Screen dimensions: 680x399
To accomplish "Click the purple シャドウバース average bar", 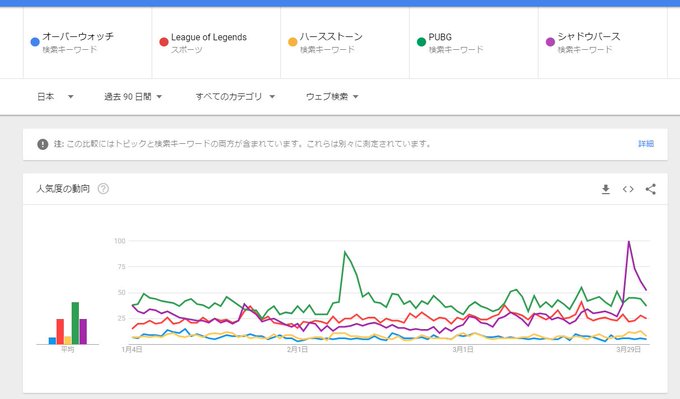I will pyautogui.click(x=83, y=332).
